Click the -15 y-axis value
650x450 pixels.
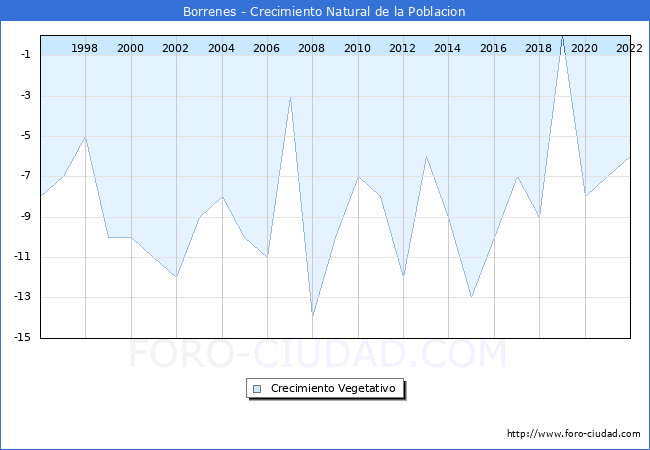(22, 337)
